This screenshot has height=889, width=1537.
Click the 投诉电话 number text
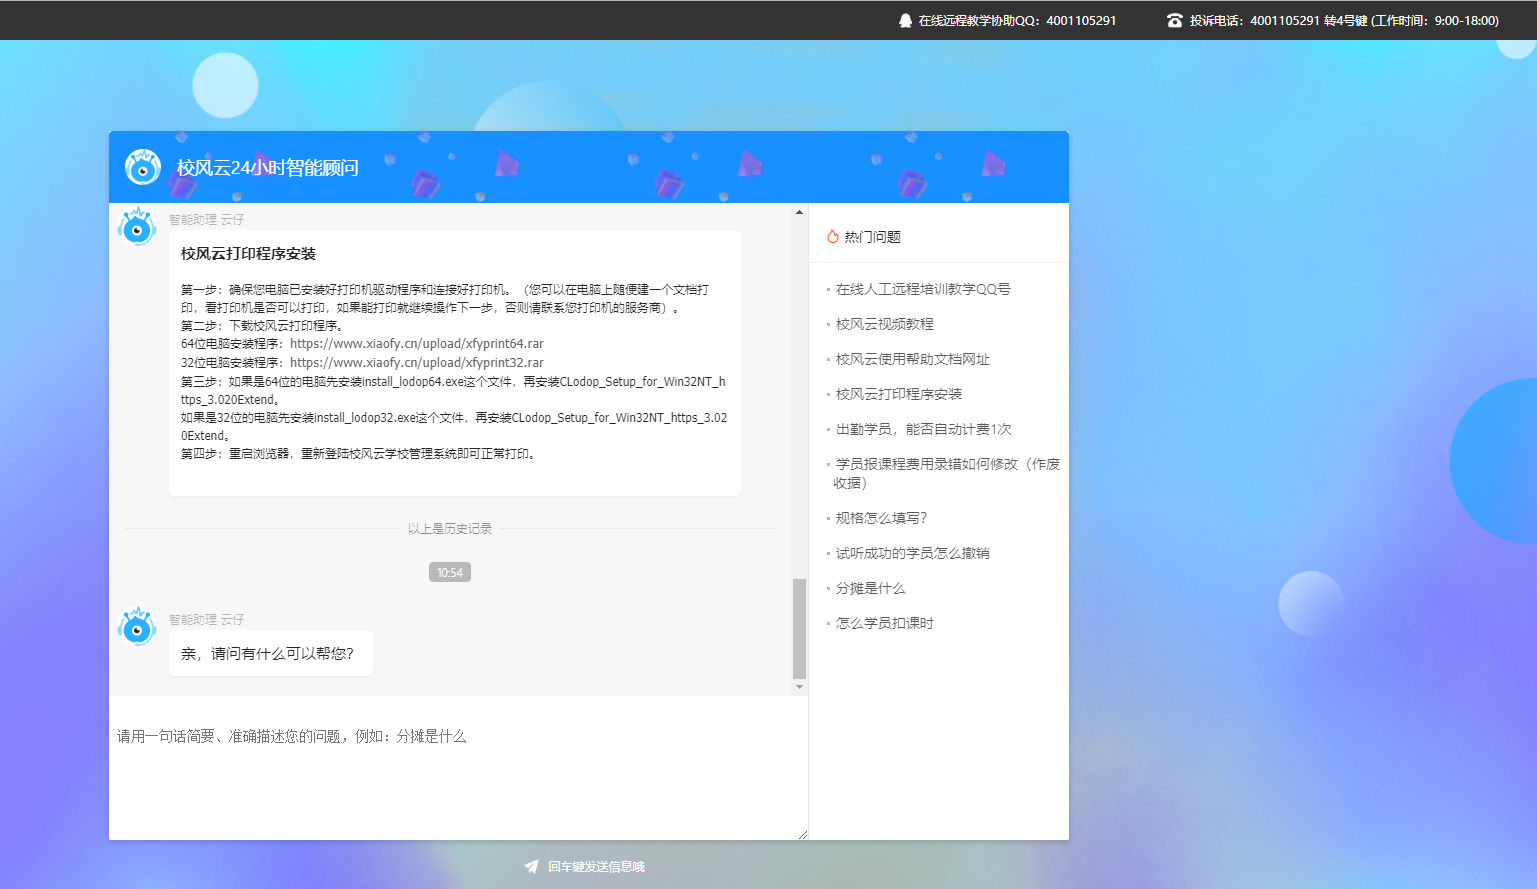tap(1344, 20)
